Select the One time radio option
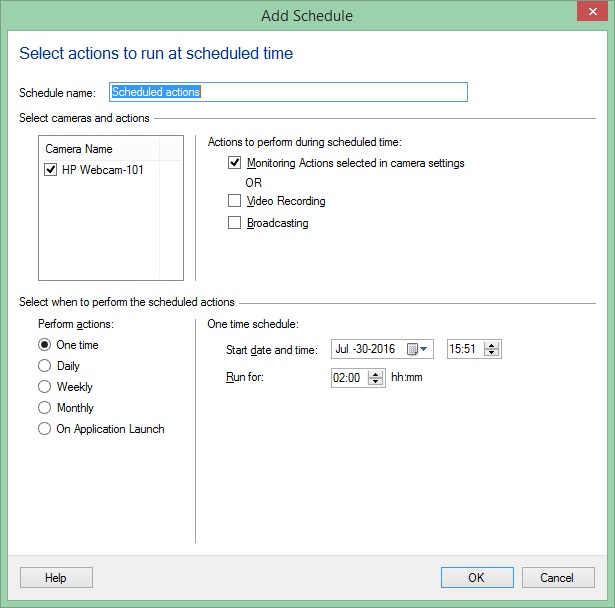615x608 pixels. [44, 345]
